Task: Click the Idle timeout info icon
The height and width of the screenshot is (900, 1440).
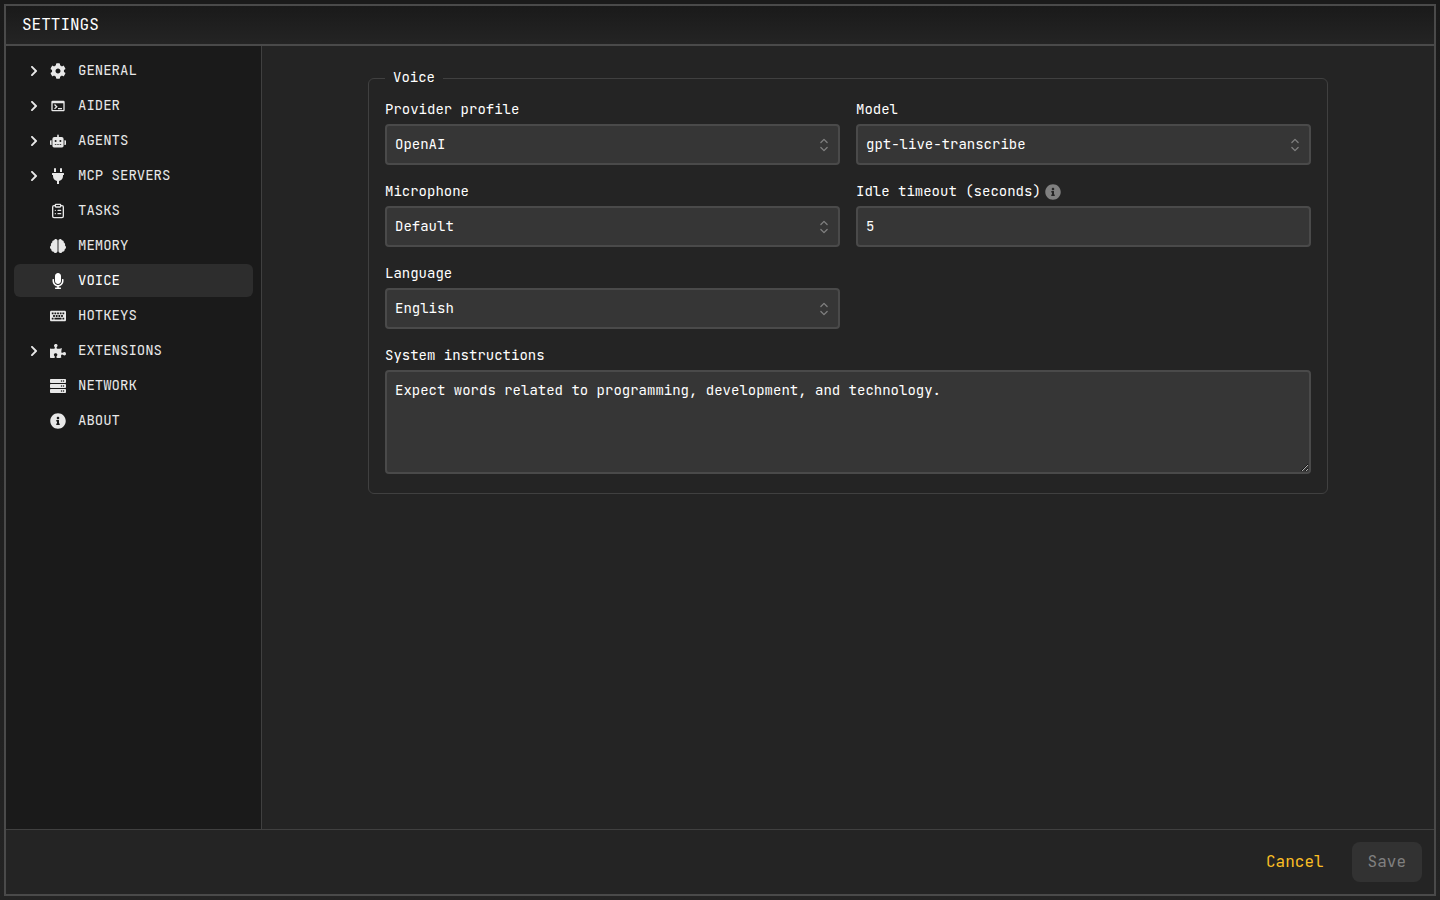Action: 1053,192
